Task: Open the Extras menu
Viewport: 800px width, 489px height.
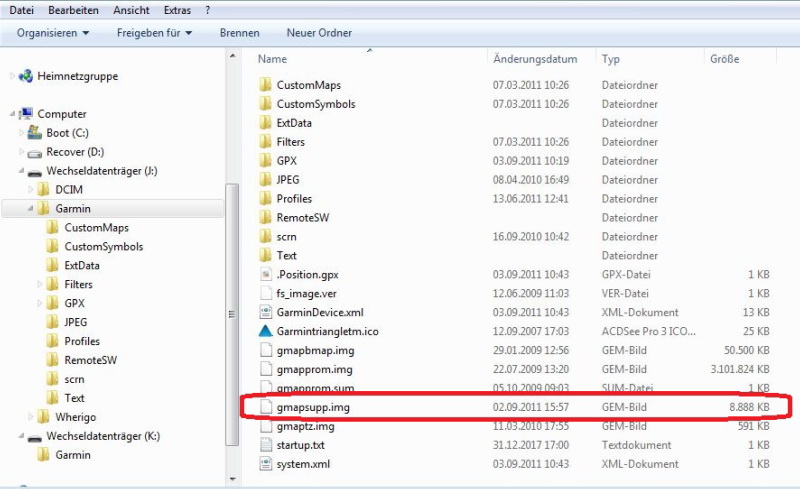Action: coord(178,10)
